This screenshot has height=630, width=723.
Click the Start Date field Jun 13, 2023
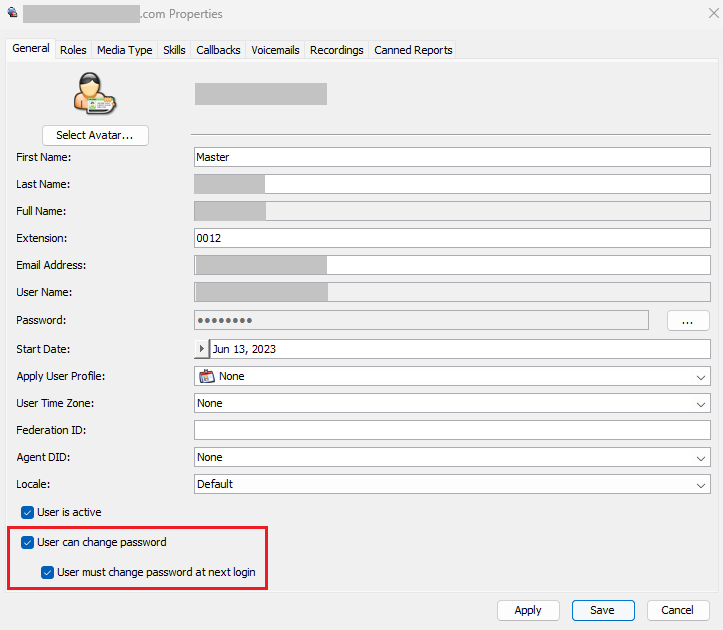tap(460, 349)
